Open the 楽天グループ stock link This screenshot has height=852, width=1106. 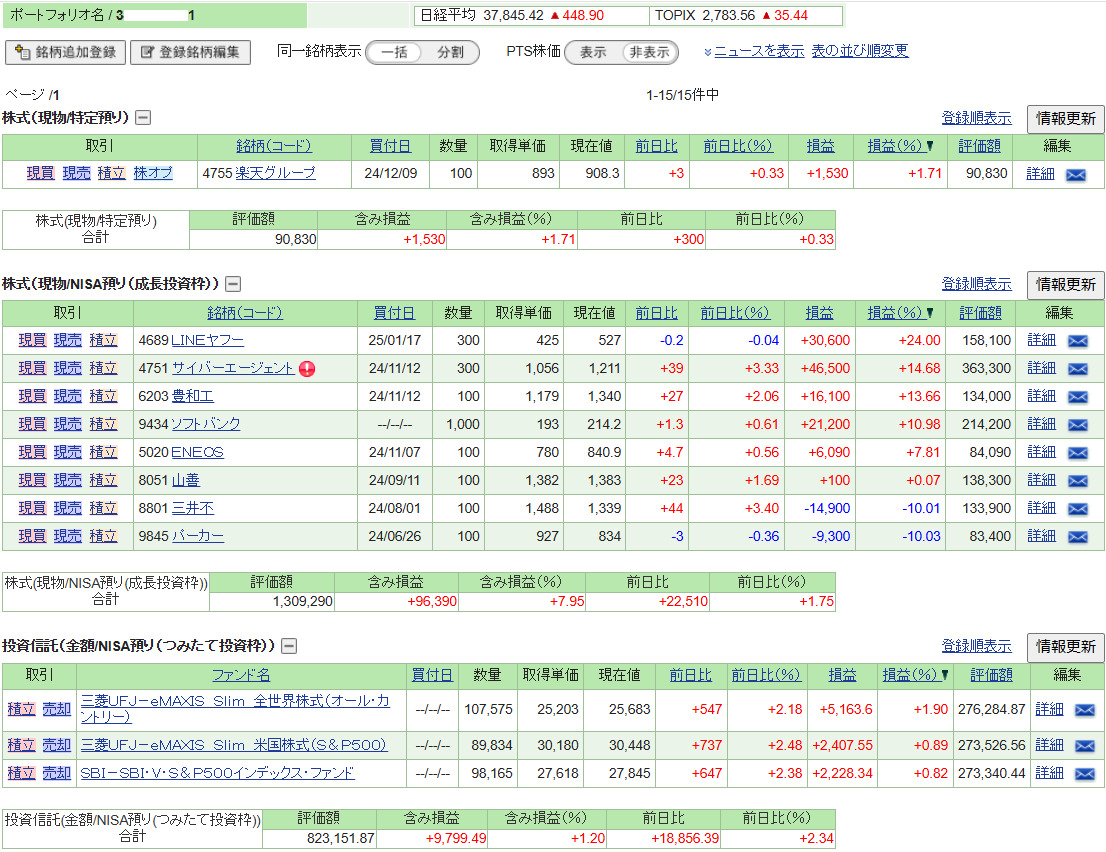tap(275, 173)
